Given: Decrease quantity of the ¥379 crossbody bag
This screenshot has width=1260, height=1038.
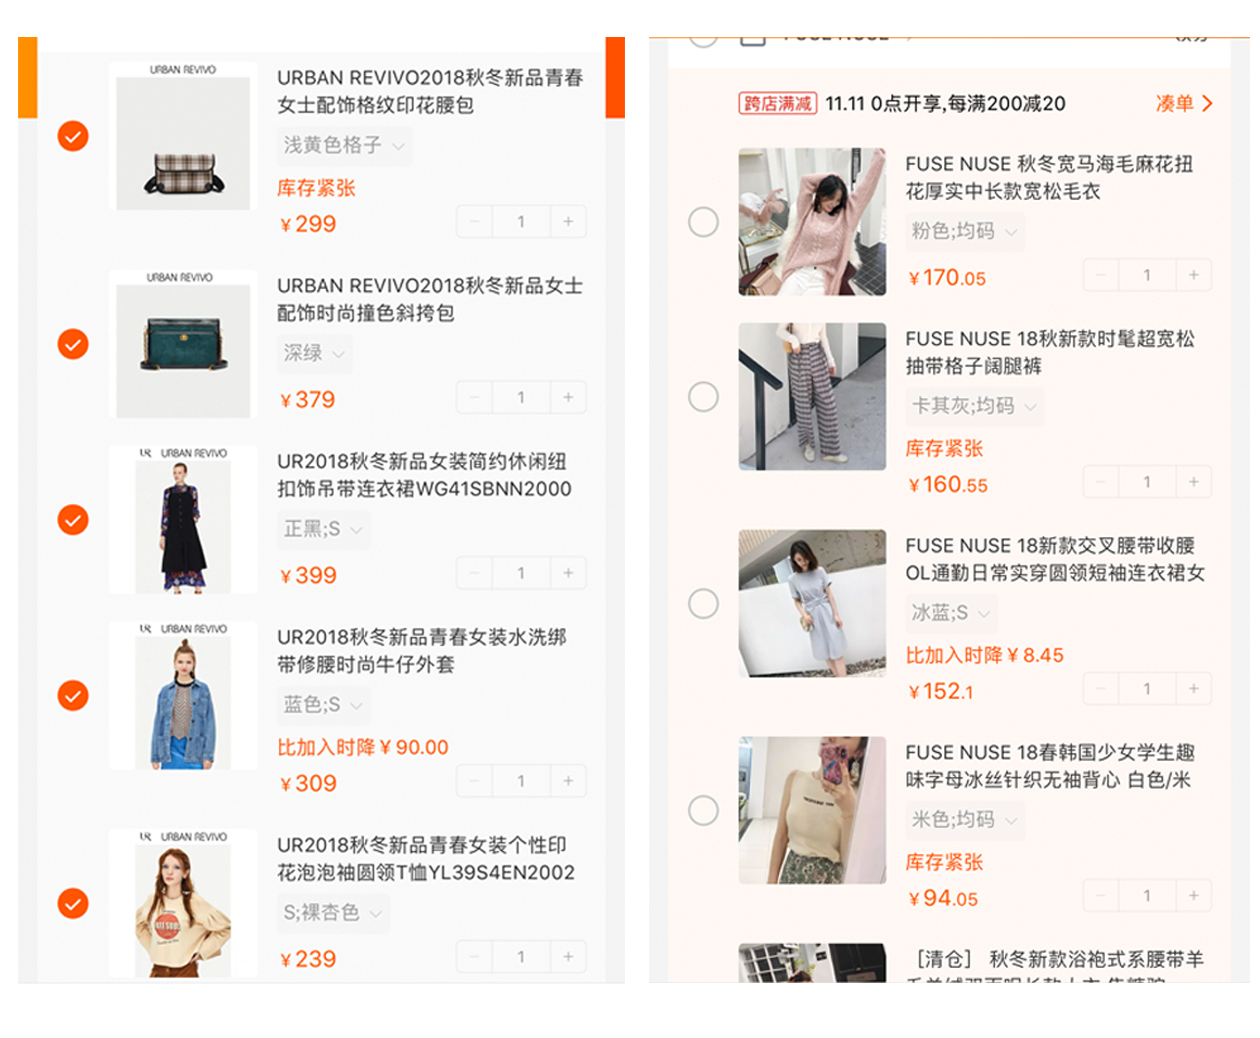Looking at the screenshot, I should click(474, 398).
